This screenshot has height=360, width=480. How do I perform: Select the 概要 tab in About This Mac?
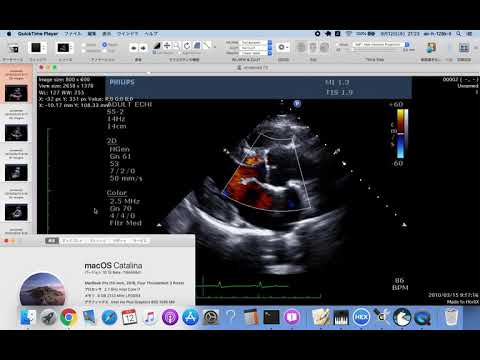click(52, 240)
